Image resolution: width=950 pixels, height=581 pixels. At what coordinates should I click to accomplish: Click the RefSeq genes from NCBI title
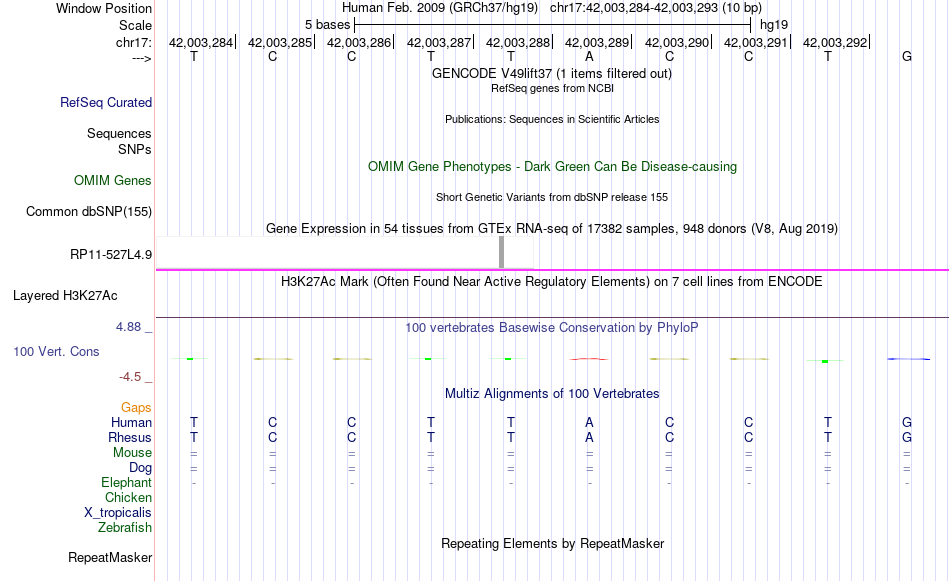pos(553,88)
